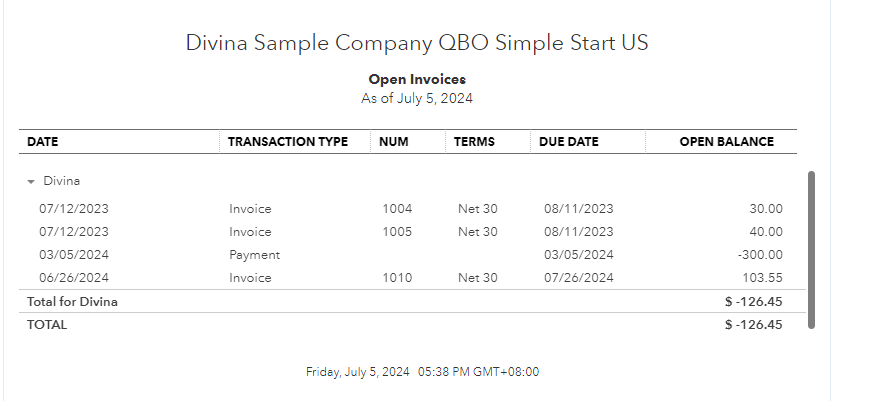Open invoice number 1010 row
Viewport: 884px width, 401px height.
[x=397, y=278]
